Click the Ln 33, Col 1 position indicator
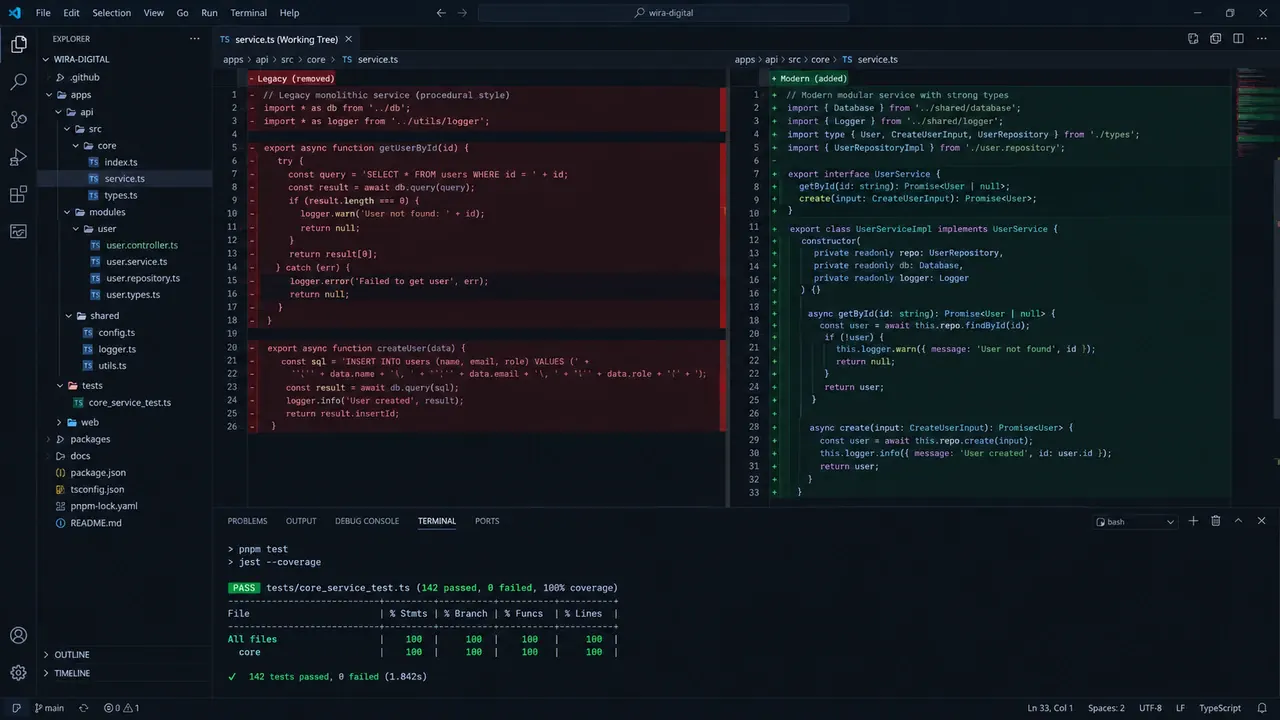The image size is (1280, 720). pyautogui.click(x=1050, y=708)
